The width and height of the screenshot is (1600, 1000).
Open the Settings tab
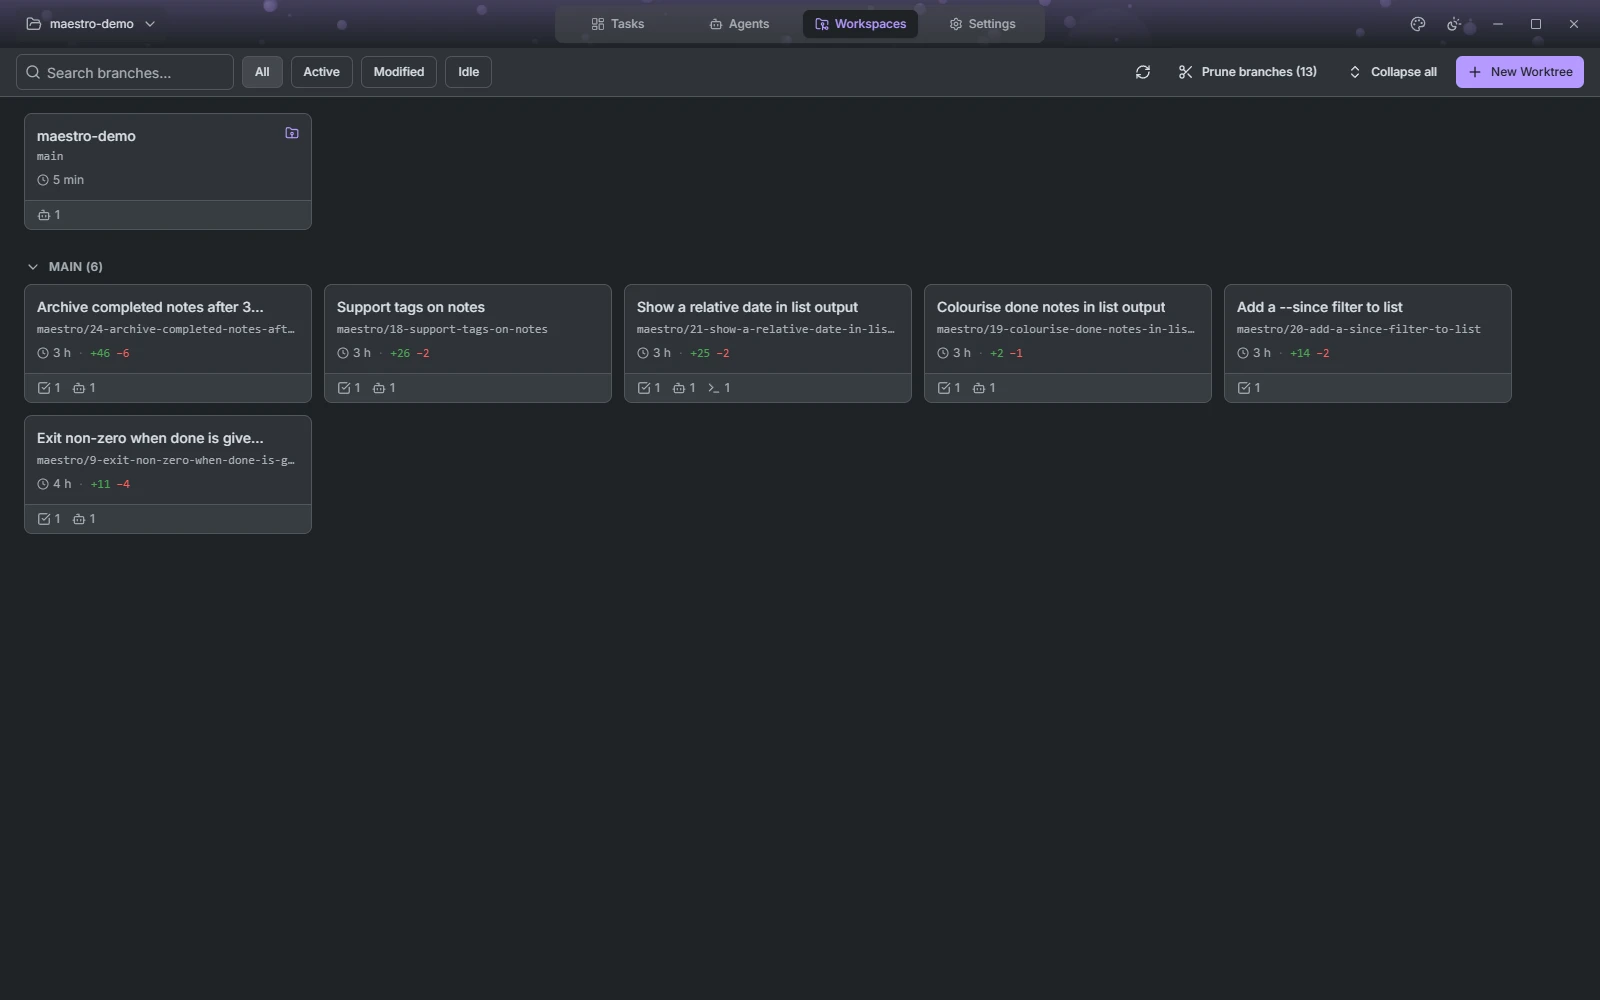[982, 24]
